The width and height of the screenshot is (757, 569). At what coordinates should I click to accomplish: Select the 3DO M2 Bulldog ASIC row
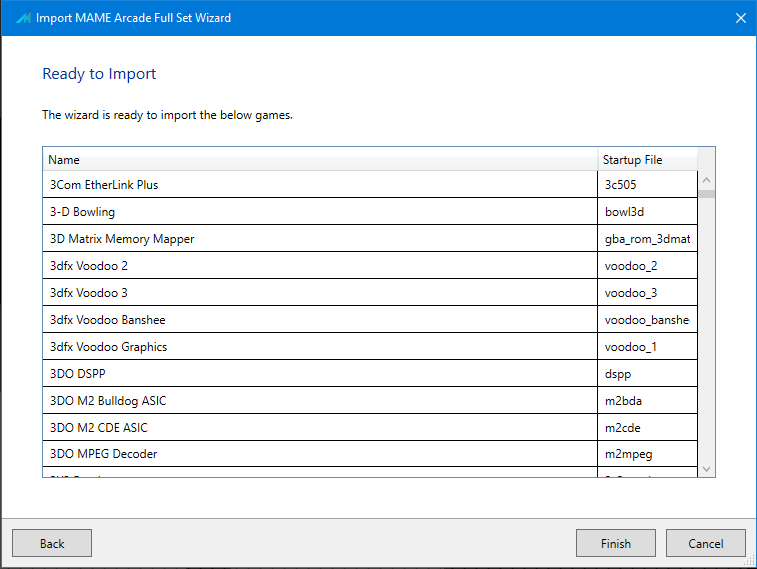[x=370, y=401]
